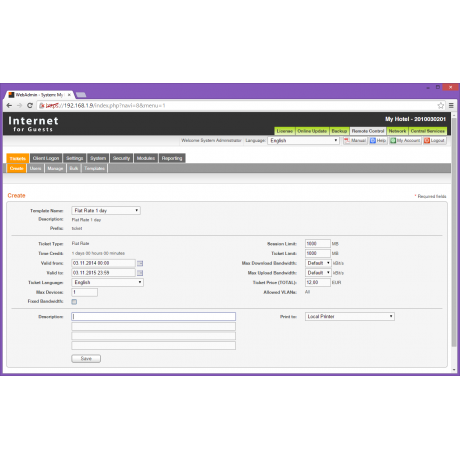Screen dimensions: 460x460
Task: Open the Settings tab
Action: (x=74, y=158)
